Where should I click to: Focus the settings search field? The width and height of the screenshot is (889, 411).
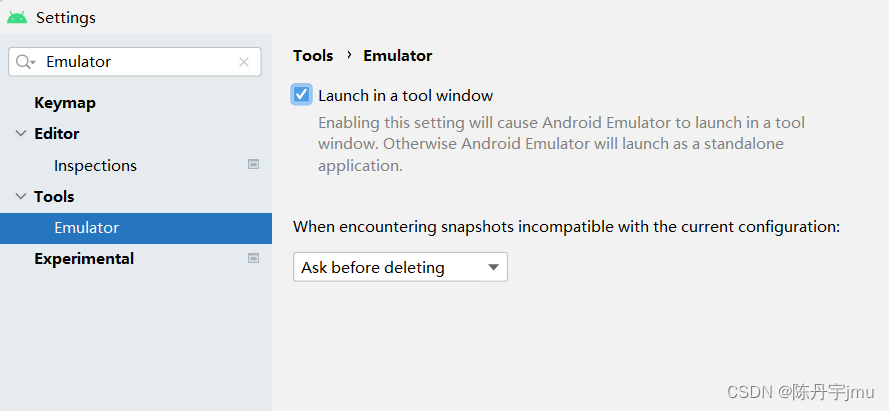click(140, 62)
